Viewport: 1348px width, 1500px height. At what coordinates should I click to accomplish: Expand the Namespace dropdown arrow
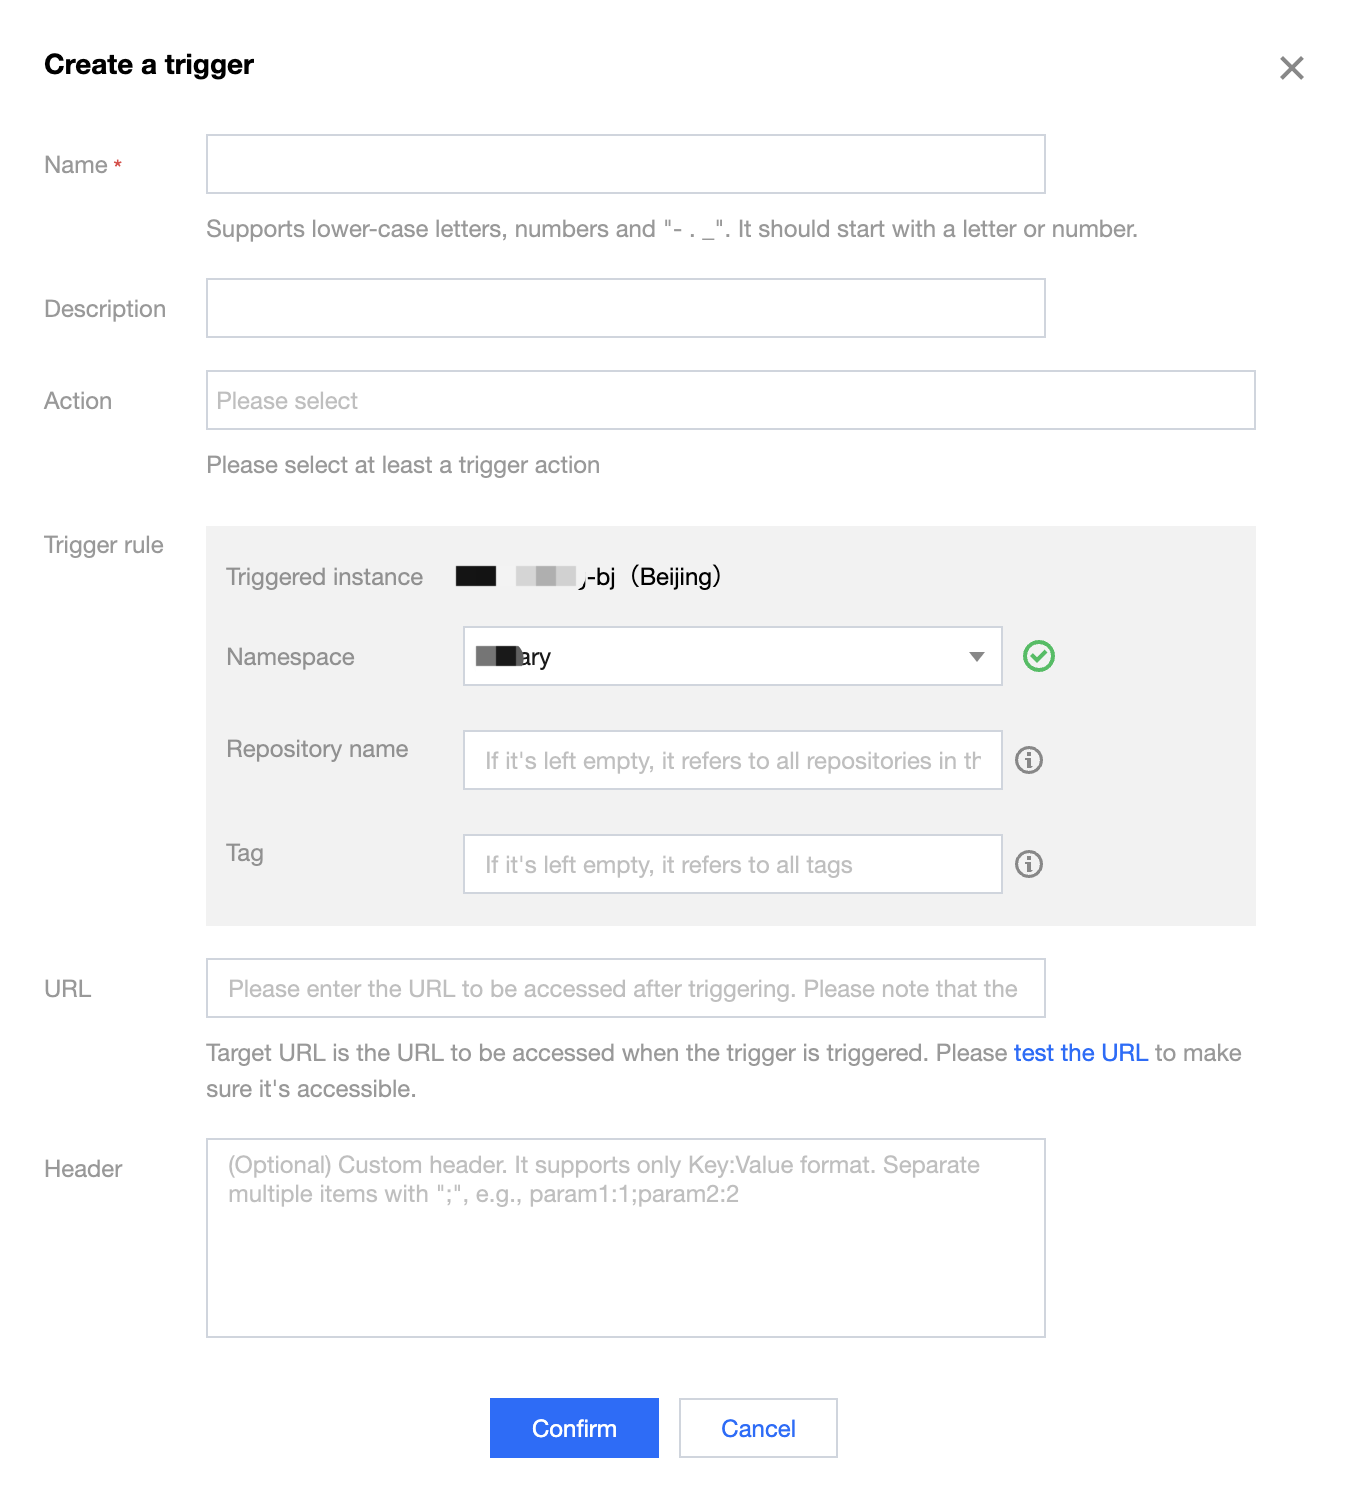click(976, 656)
